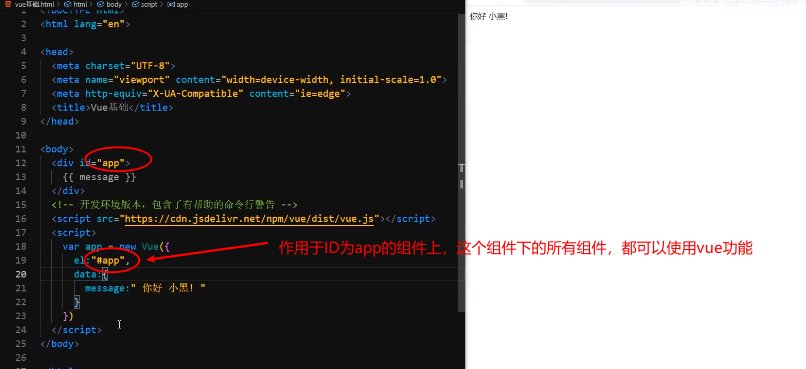Click the {{ message }} template expression

[99, 176]
